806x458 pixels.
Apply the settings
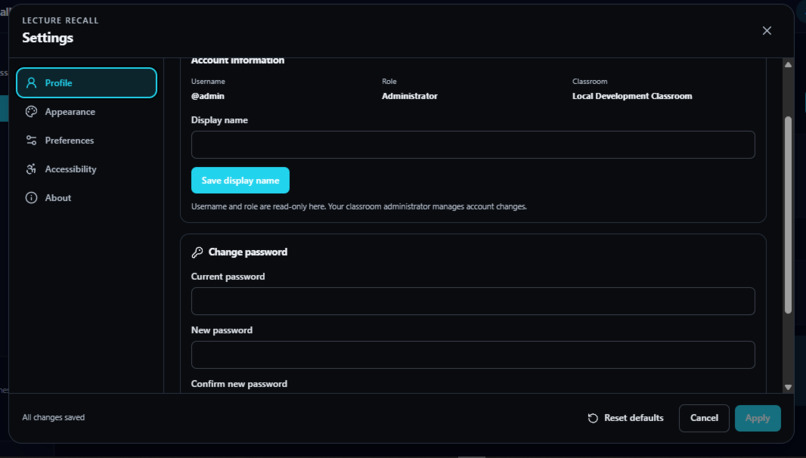point(758,418)
